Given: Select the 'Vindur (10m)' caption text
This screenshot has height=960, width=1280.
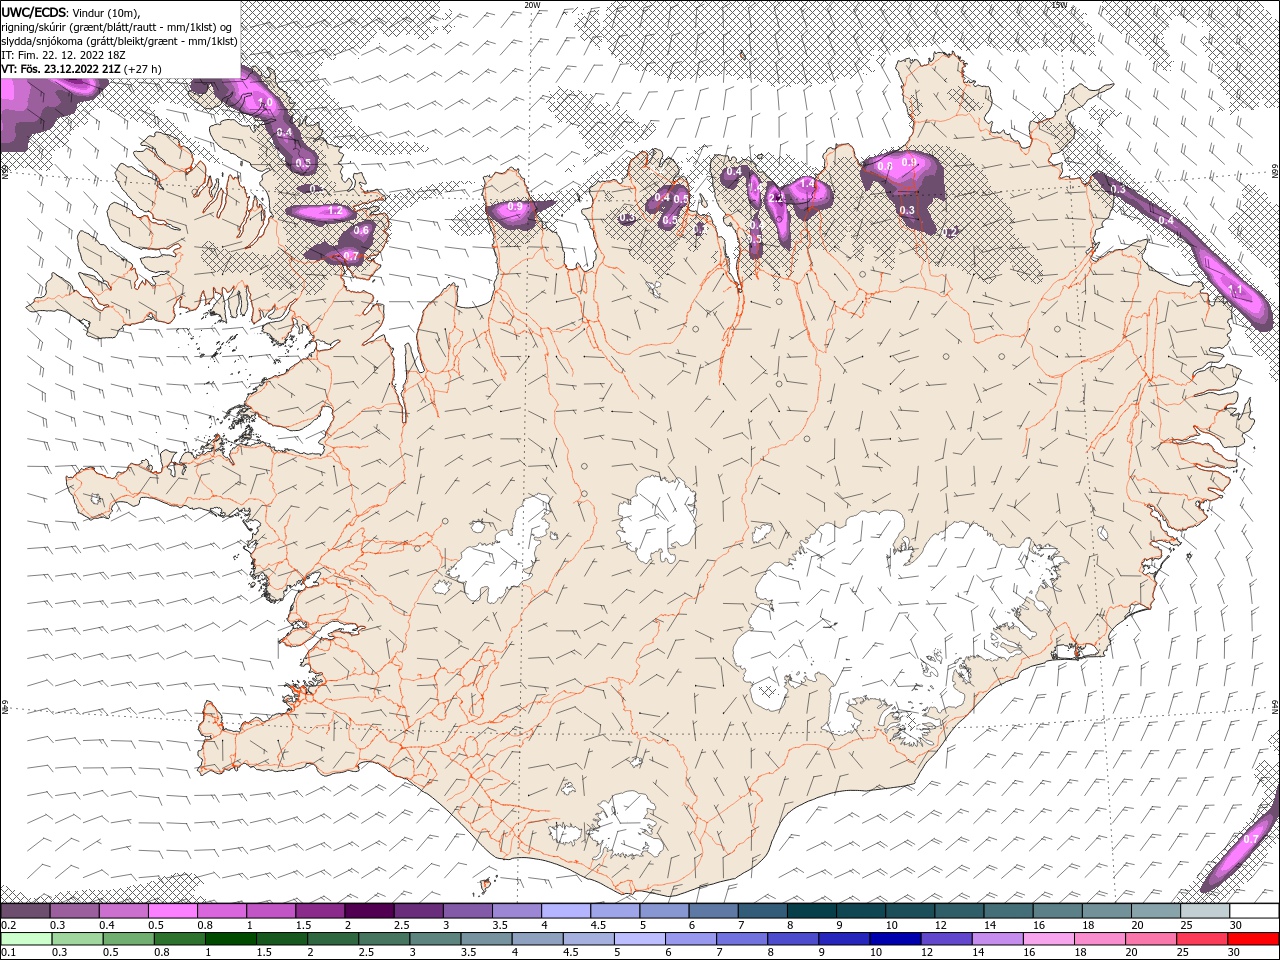Looking at the screenshot, I should tap(107, 12).
